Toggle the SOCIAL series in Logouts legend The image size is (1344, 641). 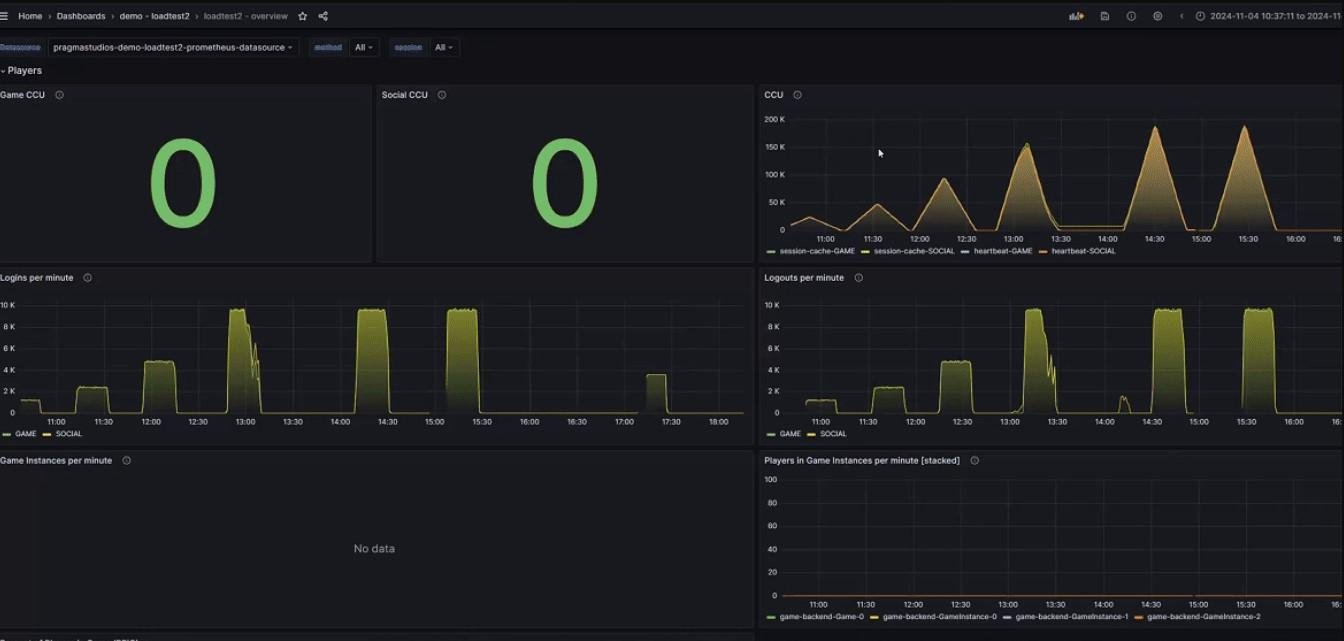click(832, 434)
